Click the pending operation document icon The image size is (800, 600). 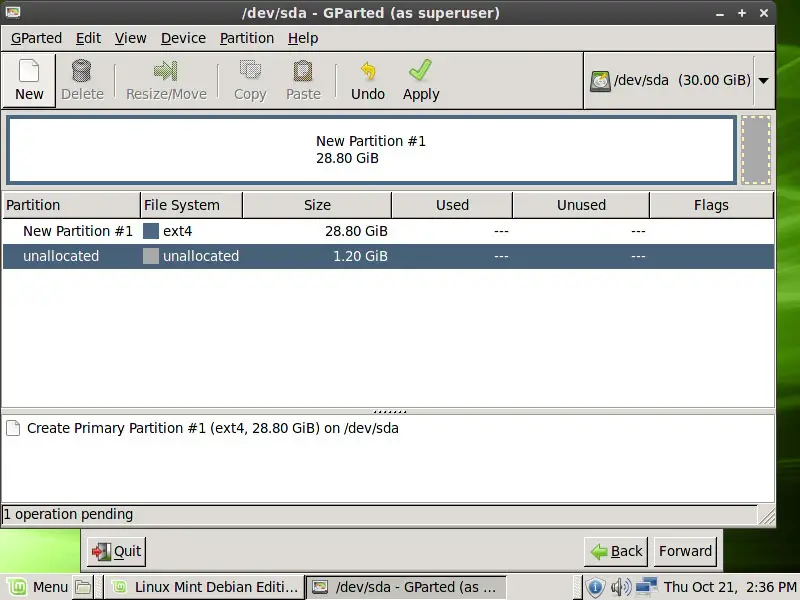click(14, 428)
